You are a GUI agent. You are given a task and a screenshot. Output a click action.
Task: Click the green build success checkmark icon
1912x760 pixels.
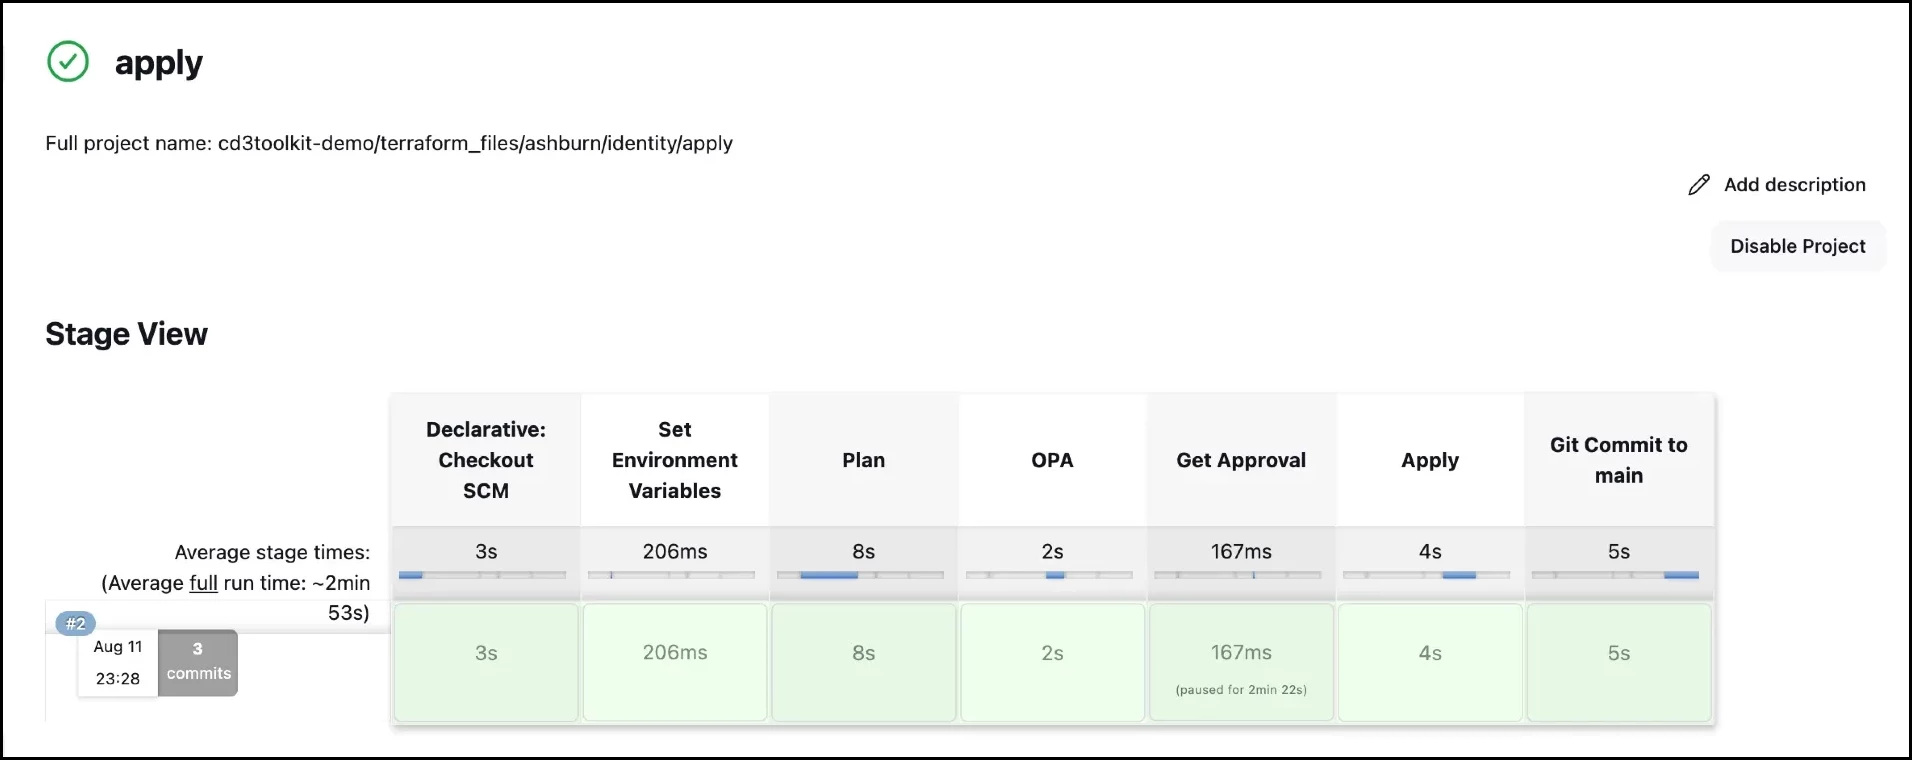point(68,62)
